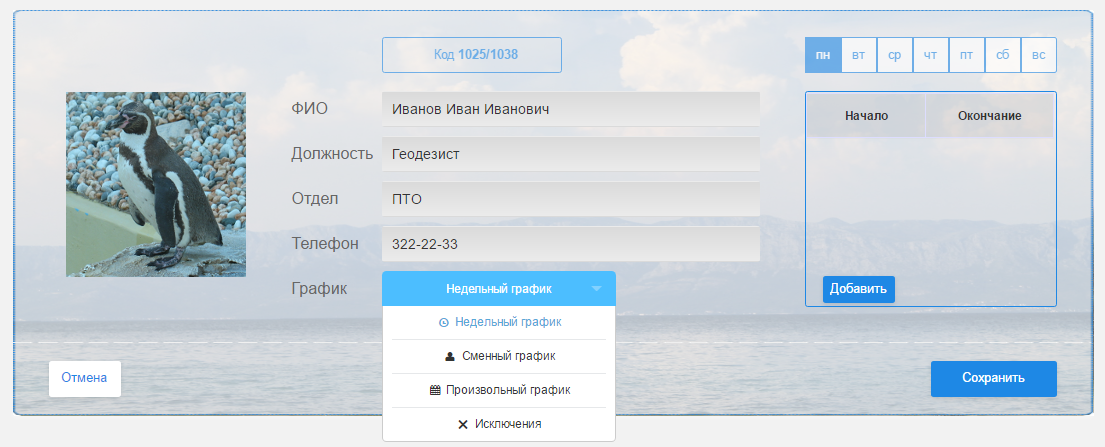The height and width of the screenshot is (447, 1105).
Task: Choose Исключения option
Action: tap(499, 424)
